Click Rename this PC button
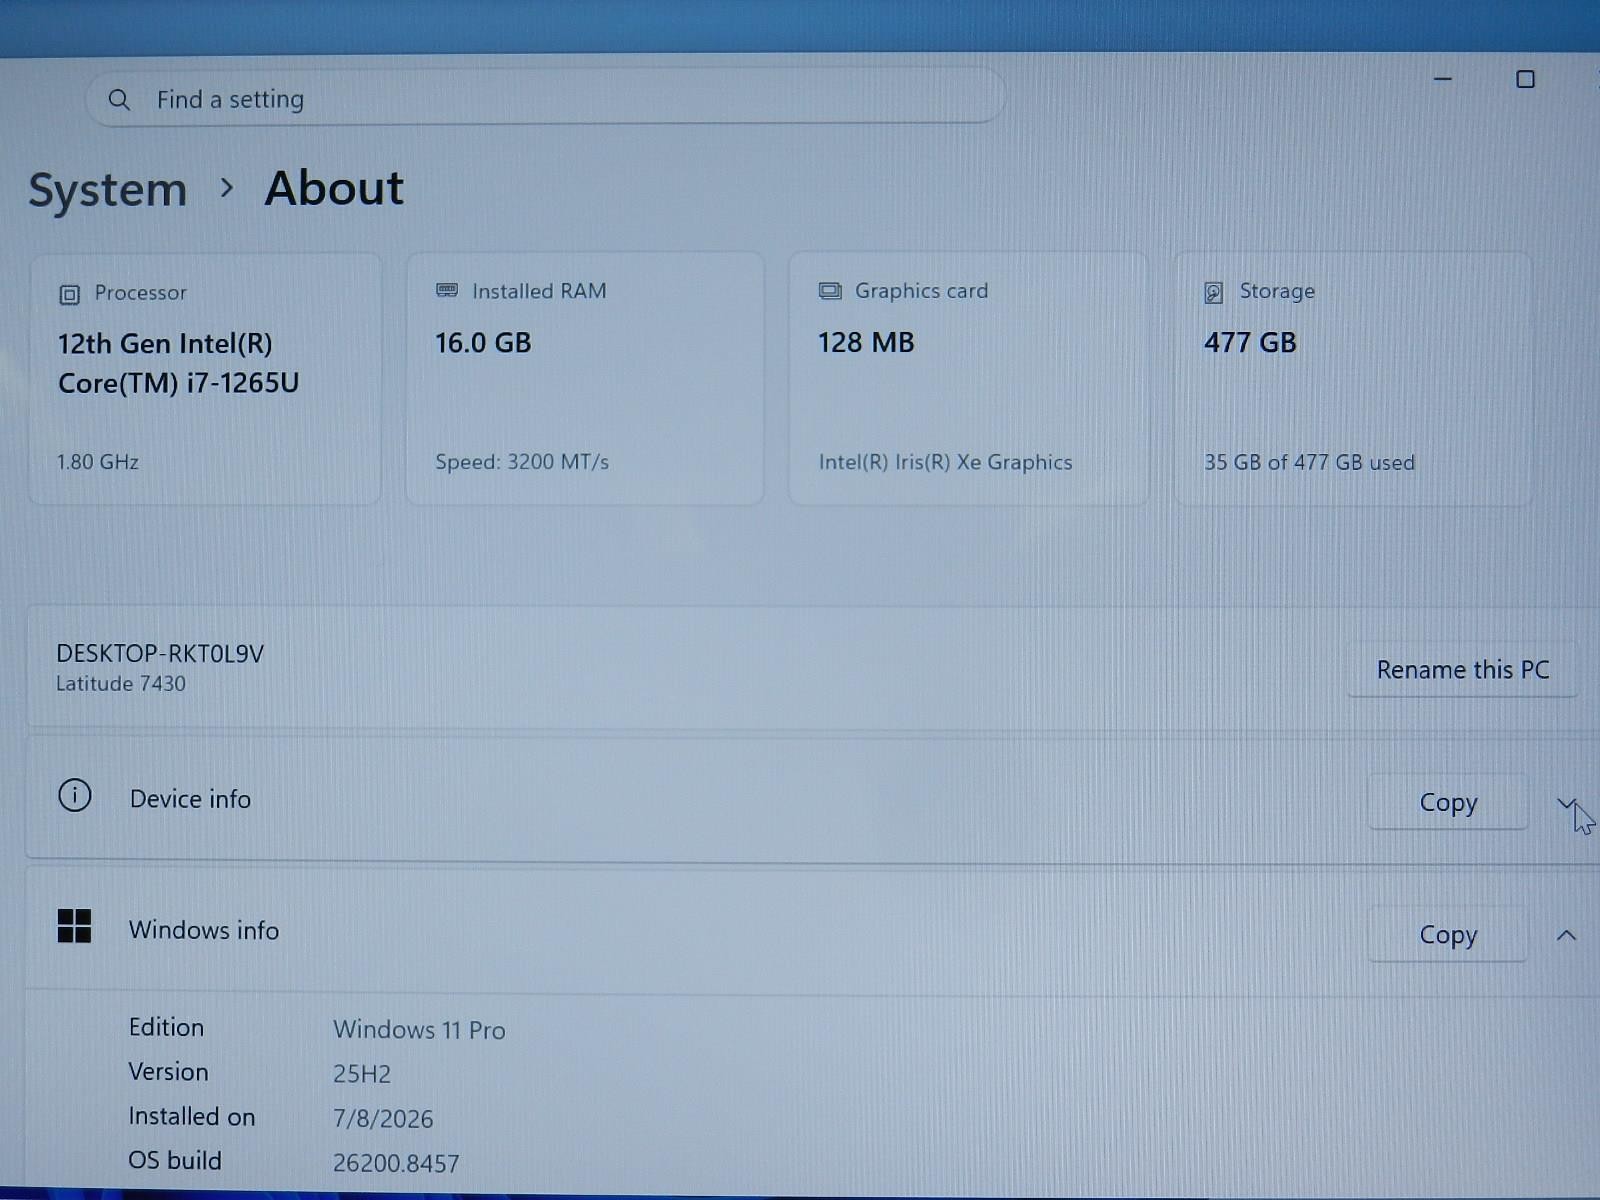 [1463, 670]
